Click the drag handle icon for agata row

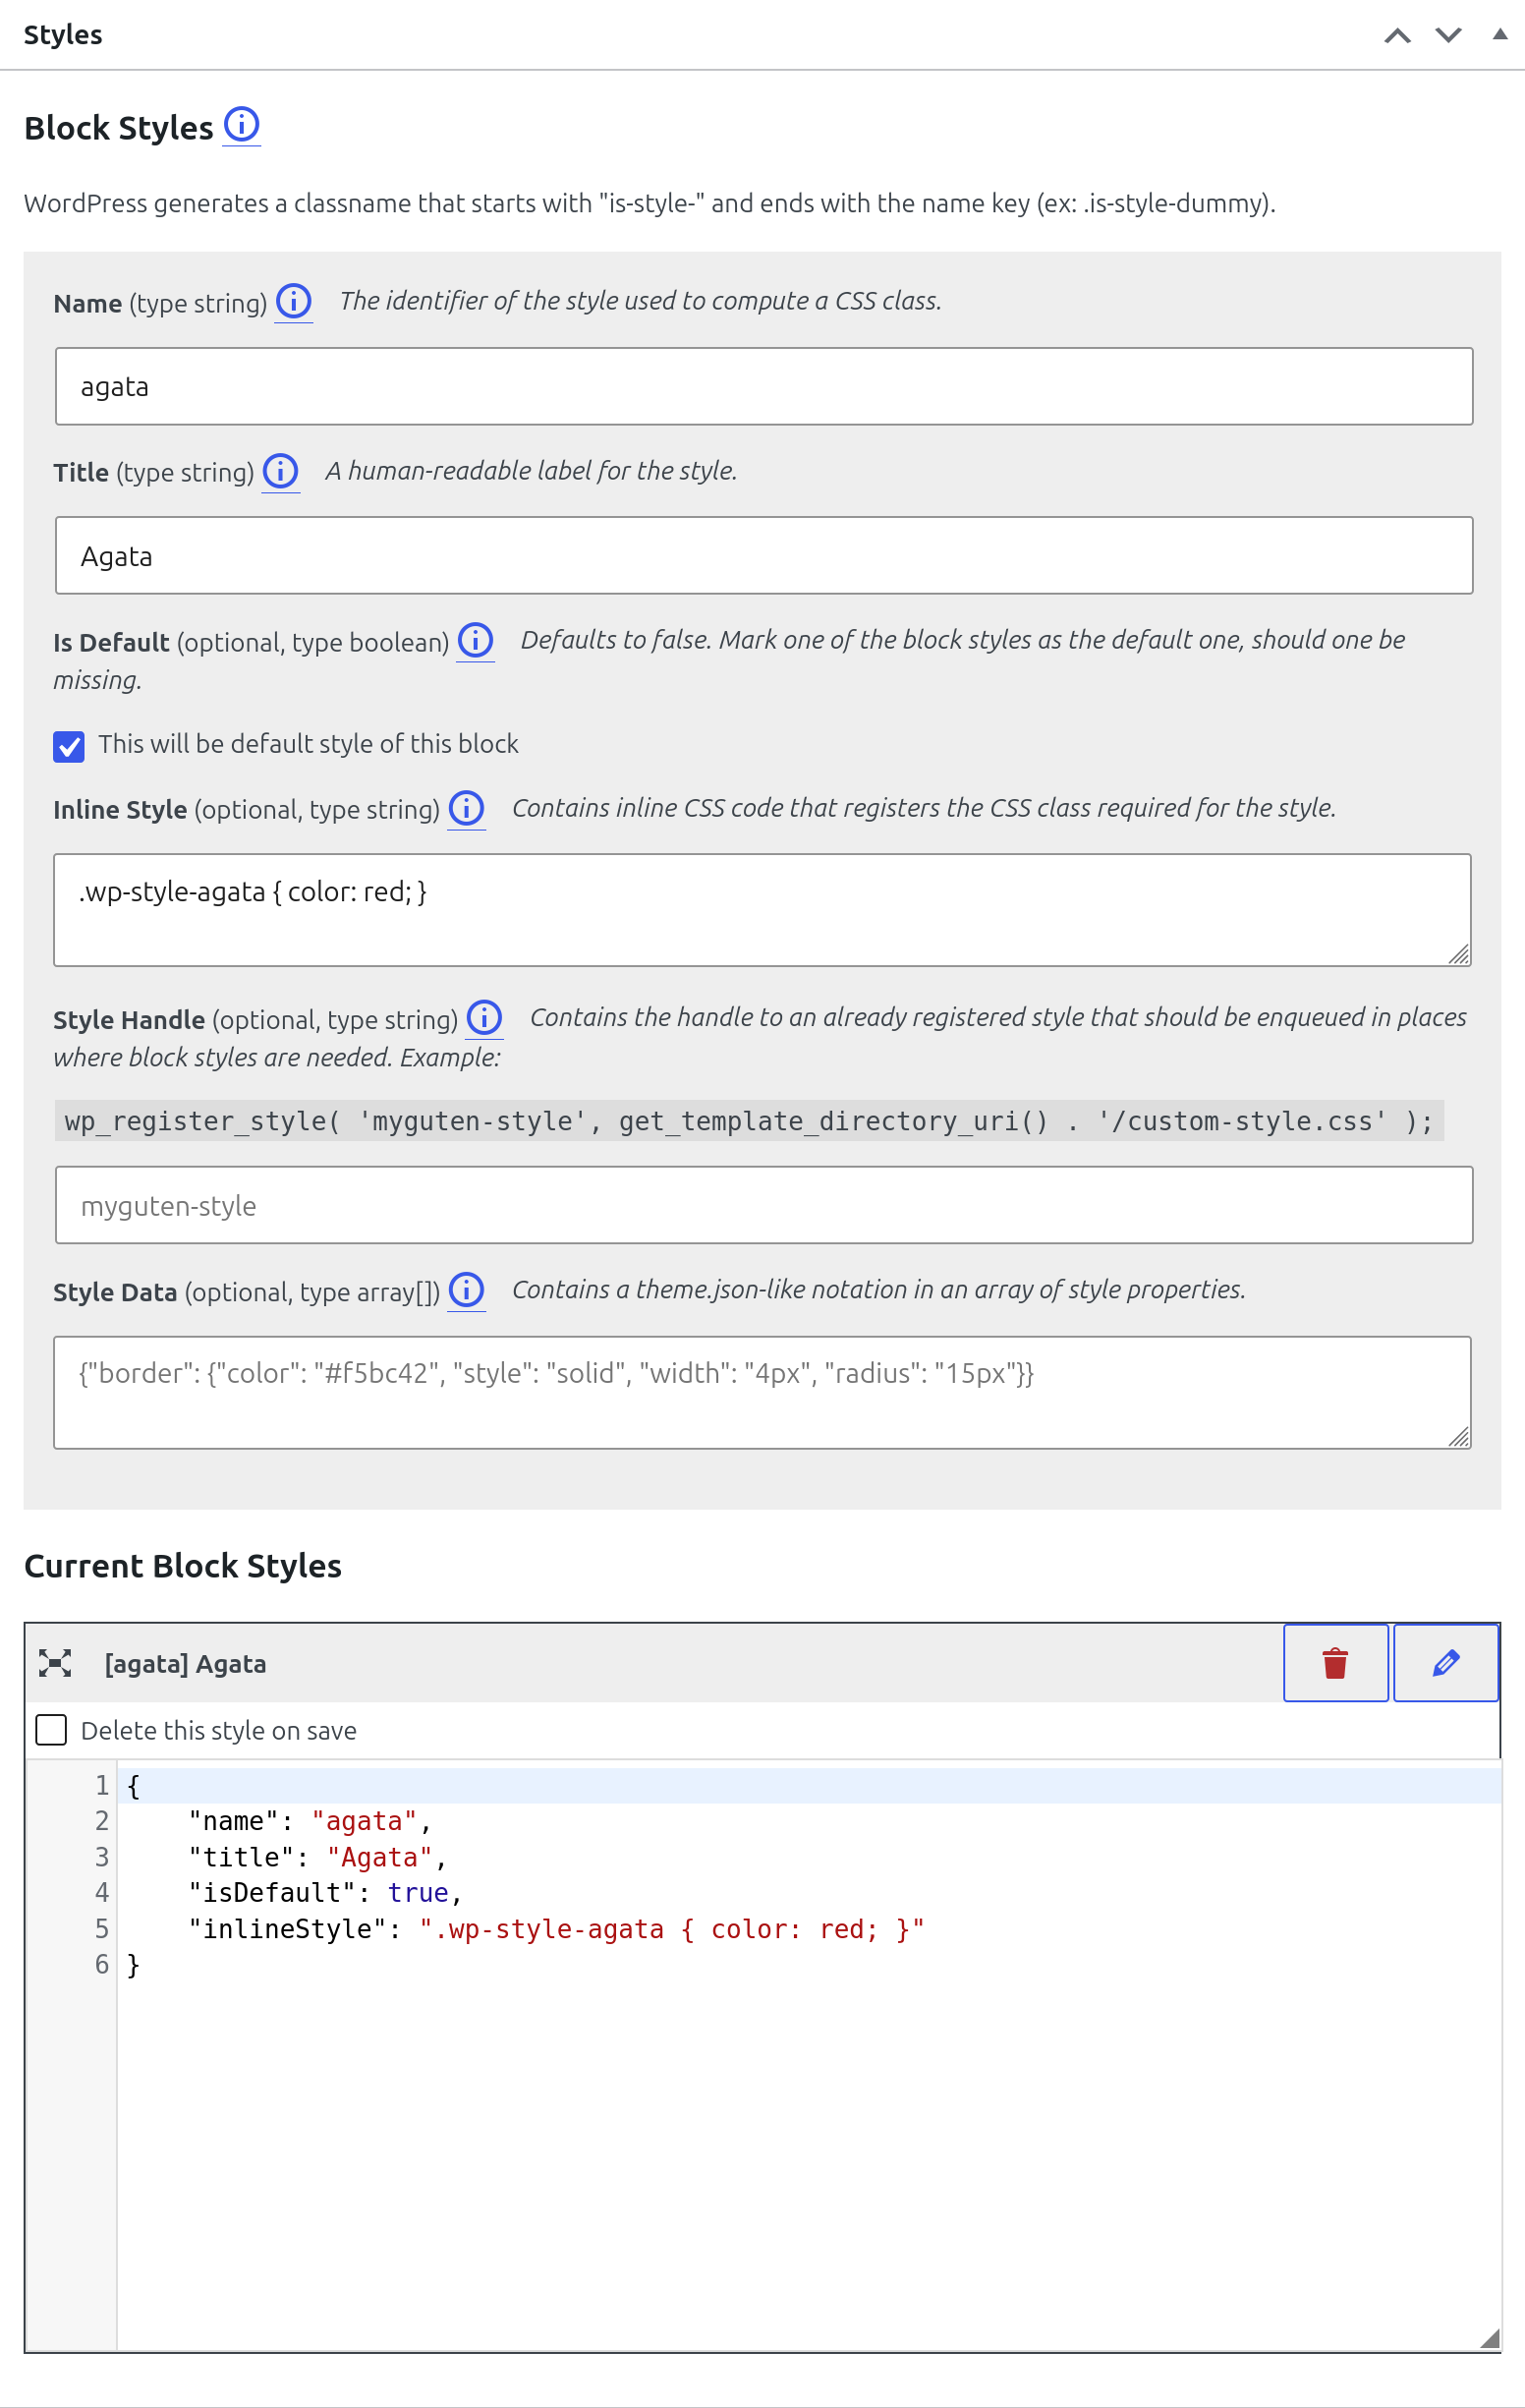(55, 1663)
